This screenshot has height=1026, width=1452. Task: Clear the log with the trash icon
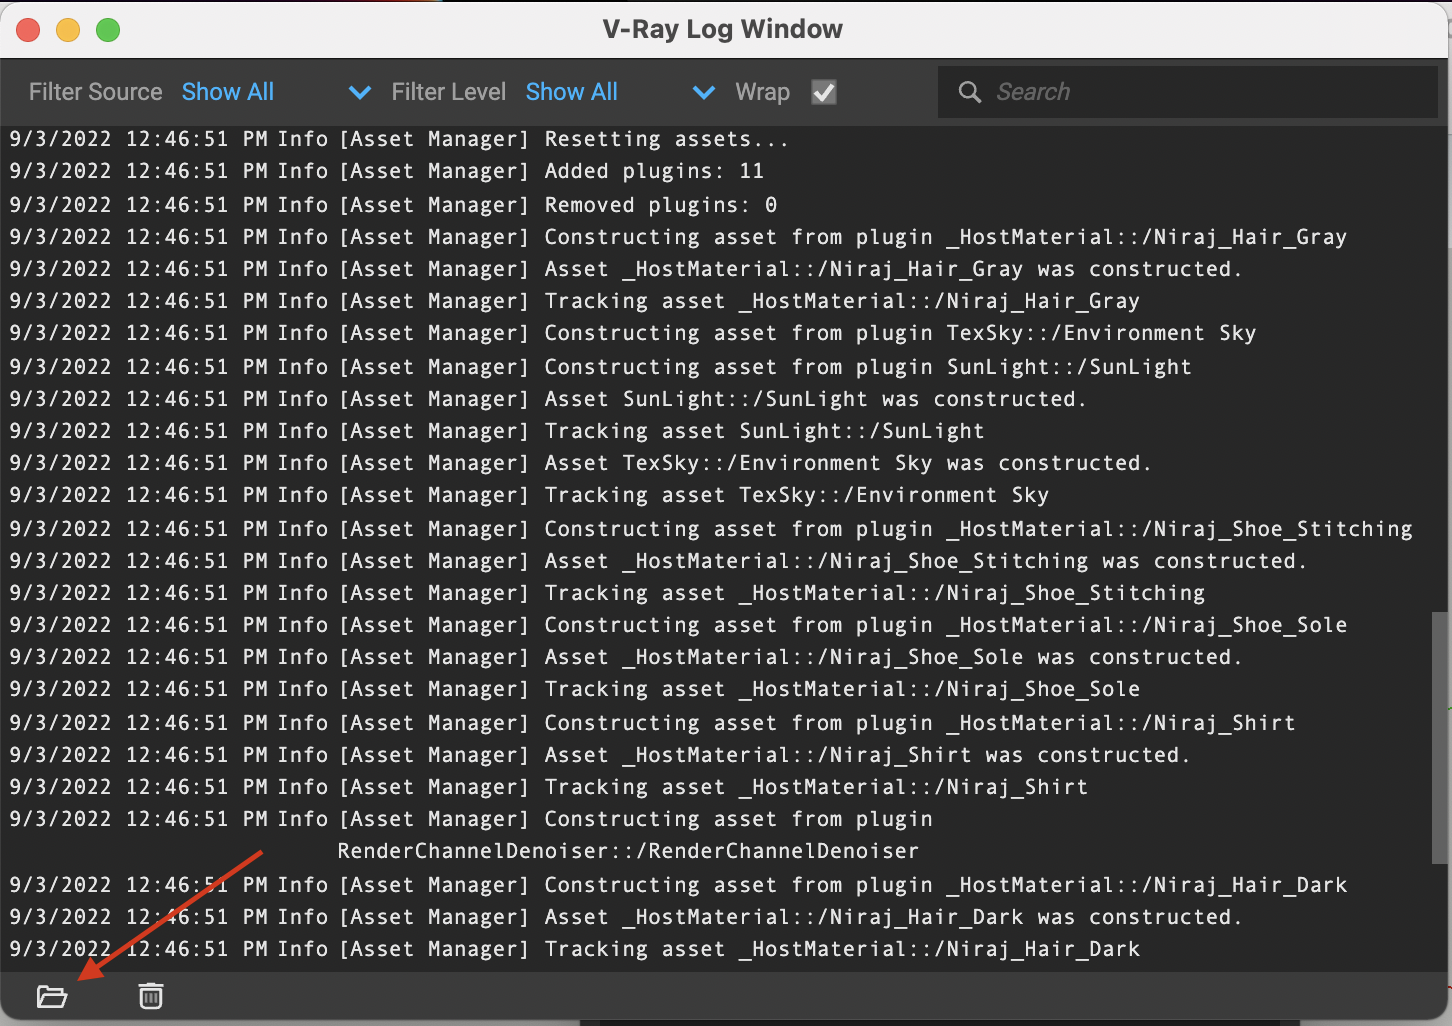(151, 996)
